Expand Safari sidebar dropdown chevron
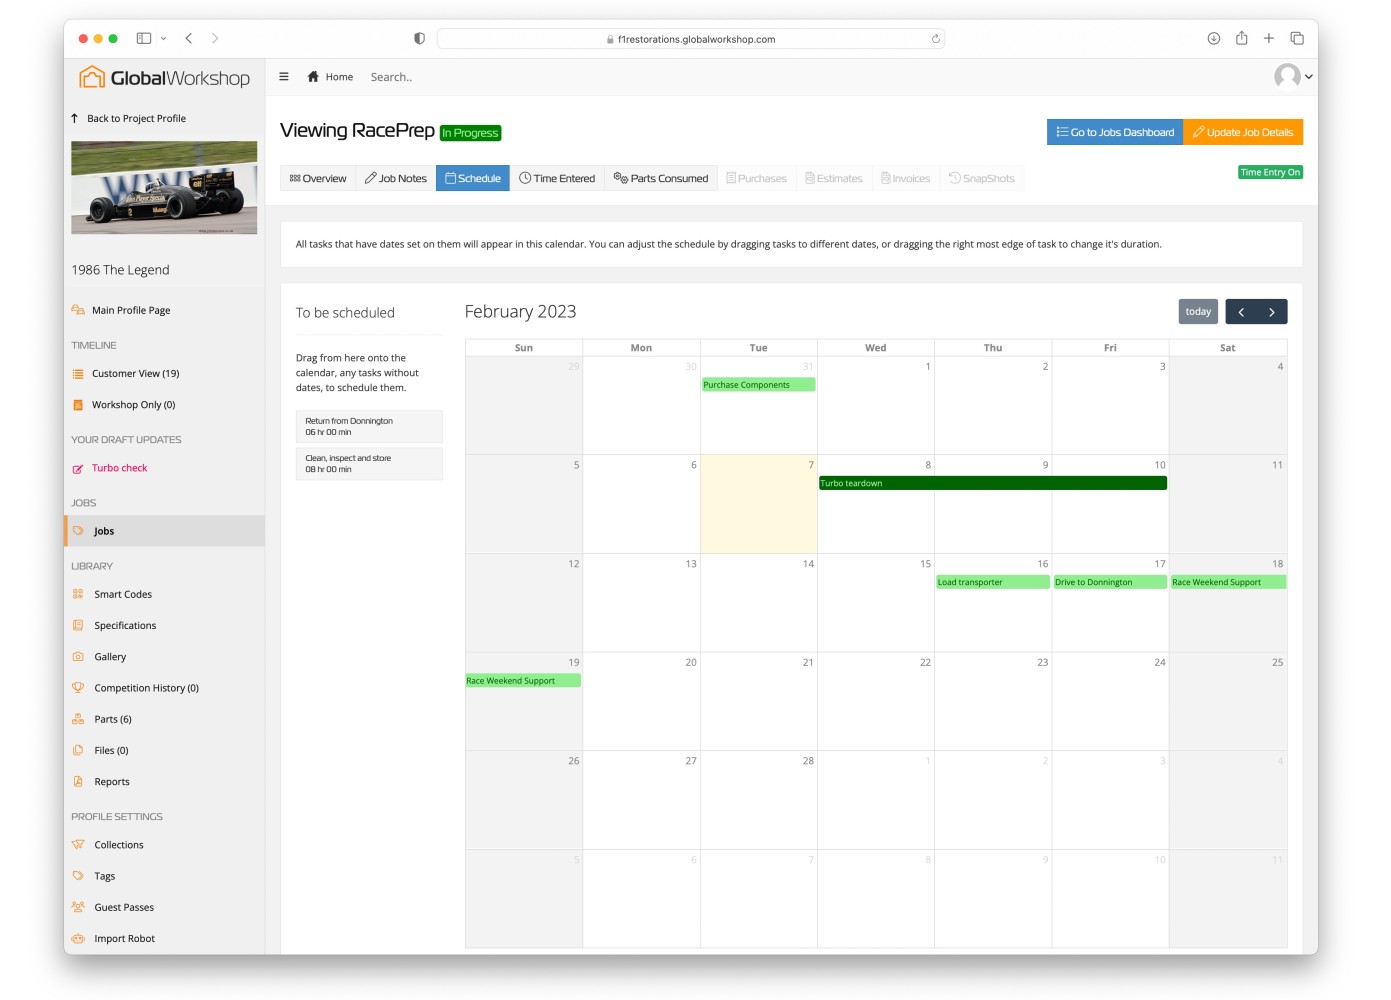 [163, 38]
